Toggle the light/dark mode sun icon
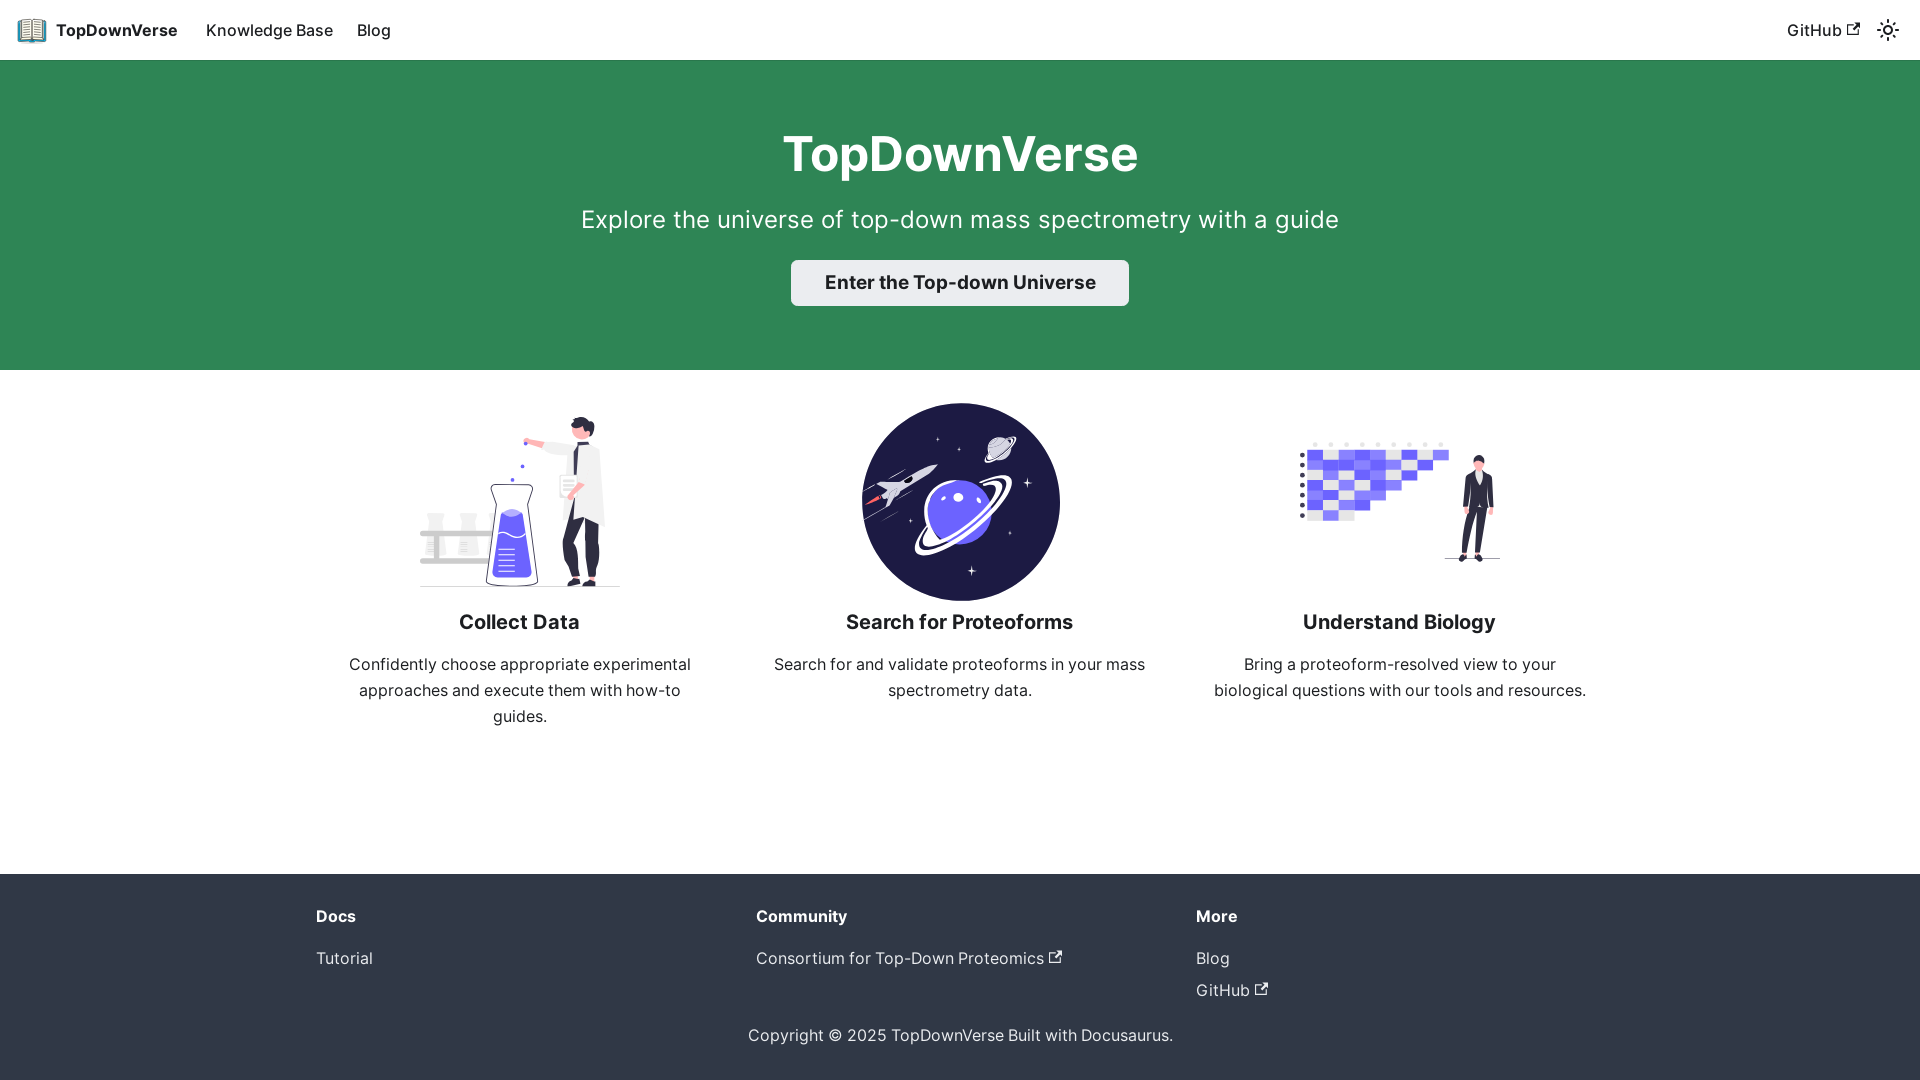This screenshot has width=1920, height=1080. 1888,30
